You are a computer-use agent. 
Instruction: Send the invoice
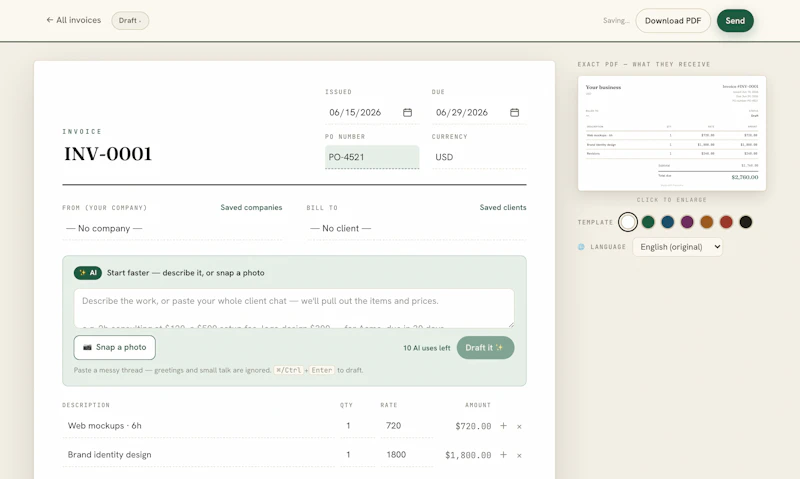click(x=735, y=20)
